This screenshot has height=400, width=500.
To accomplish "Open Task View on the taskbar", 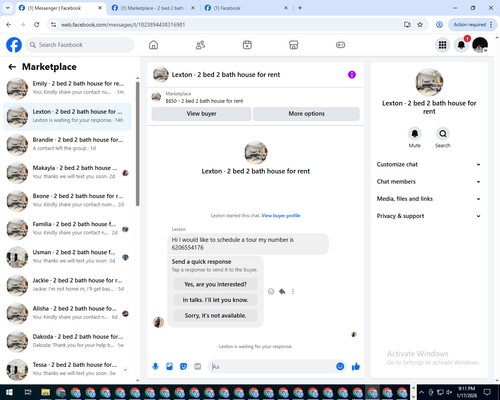I will coord(28,392).
